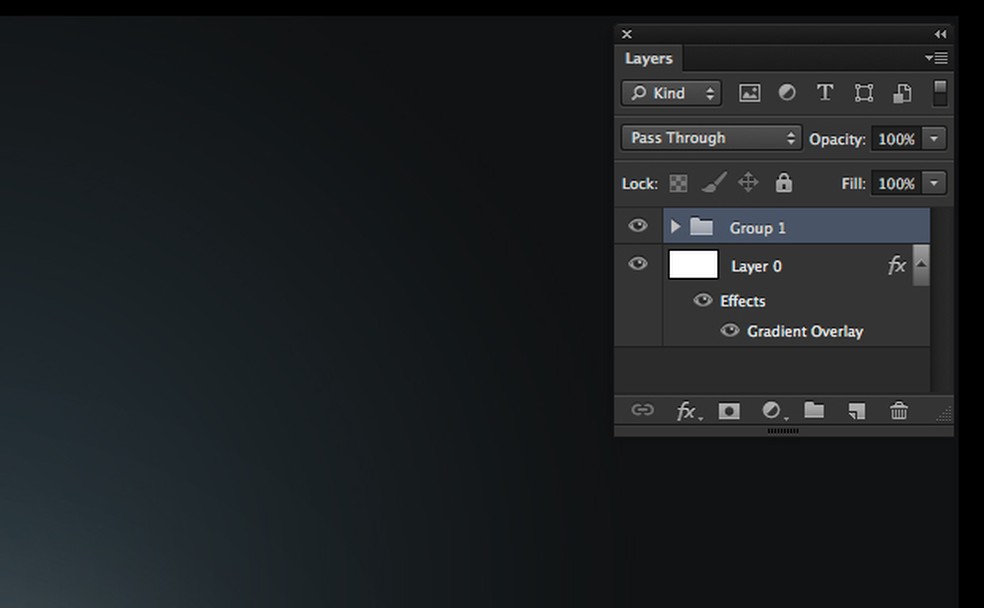Lock image pixels with brush icon
This screenshot has height=608, width=984.
click(714, 183)
